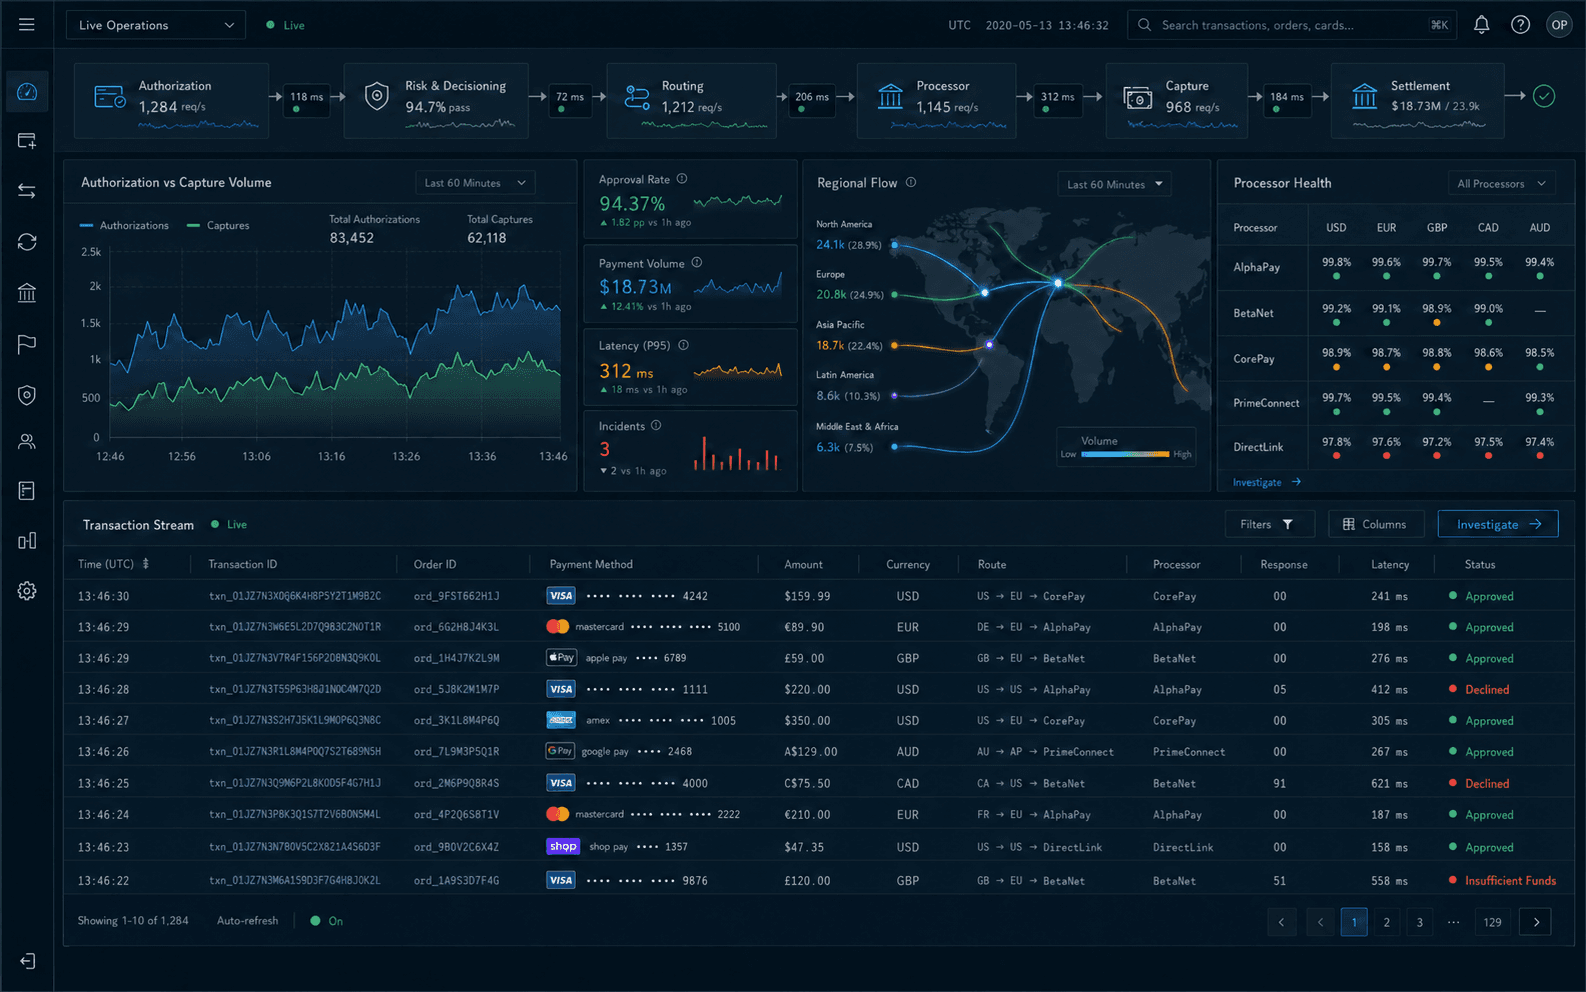Open the transfers arrows sidebar icon
The height and width of the screenshot is (992, 1586).
pyautogui.click(x=27, y=191)
